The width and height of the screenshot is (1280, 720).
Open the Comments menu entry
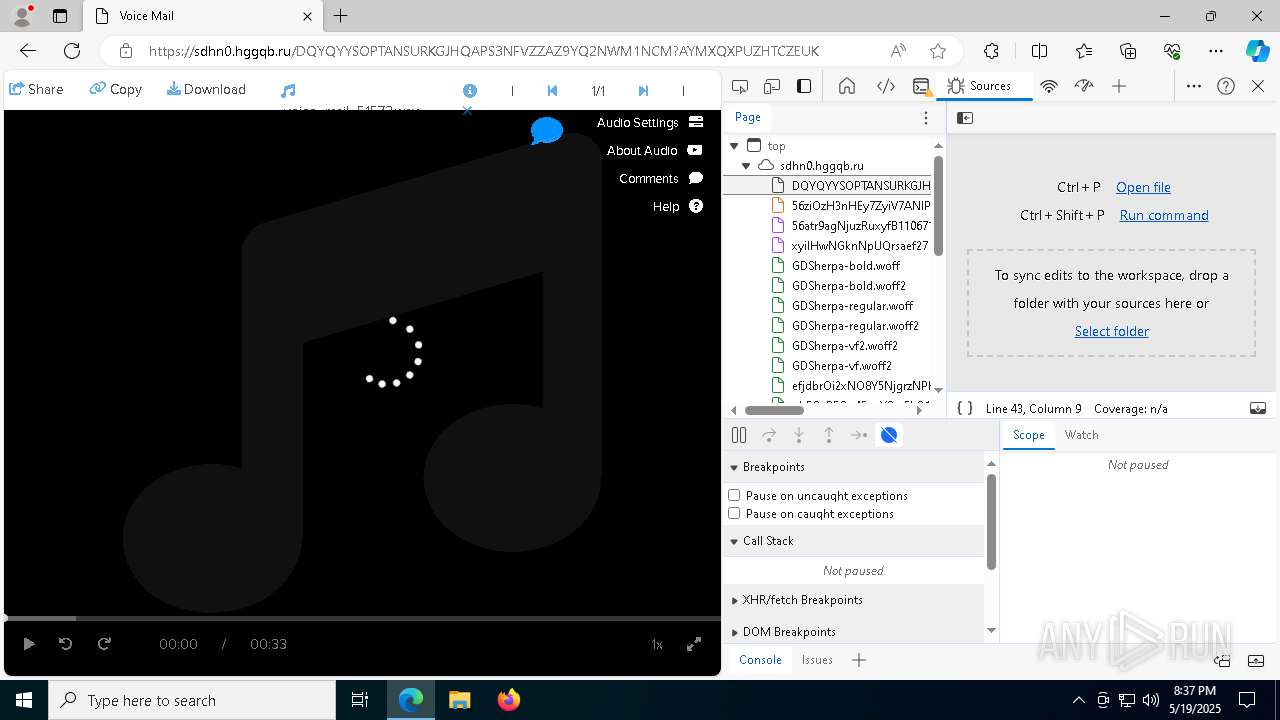(661, 178)
